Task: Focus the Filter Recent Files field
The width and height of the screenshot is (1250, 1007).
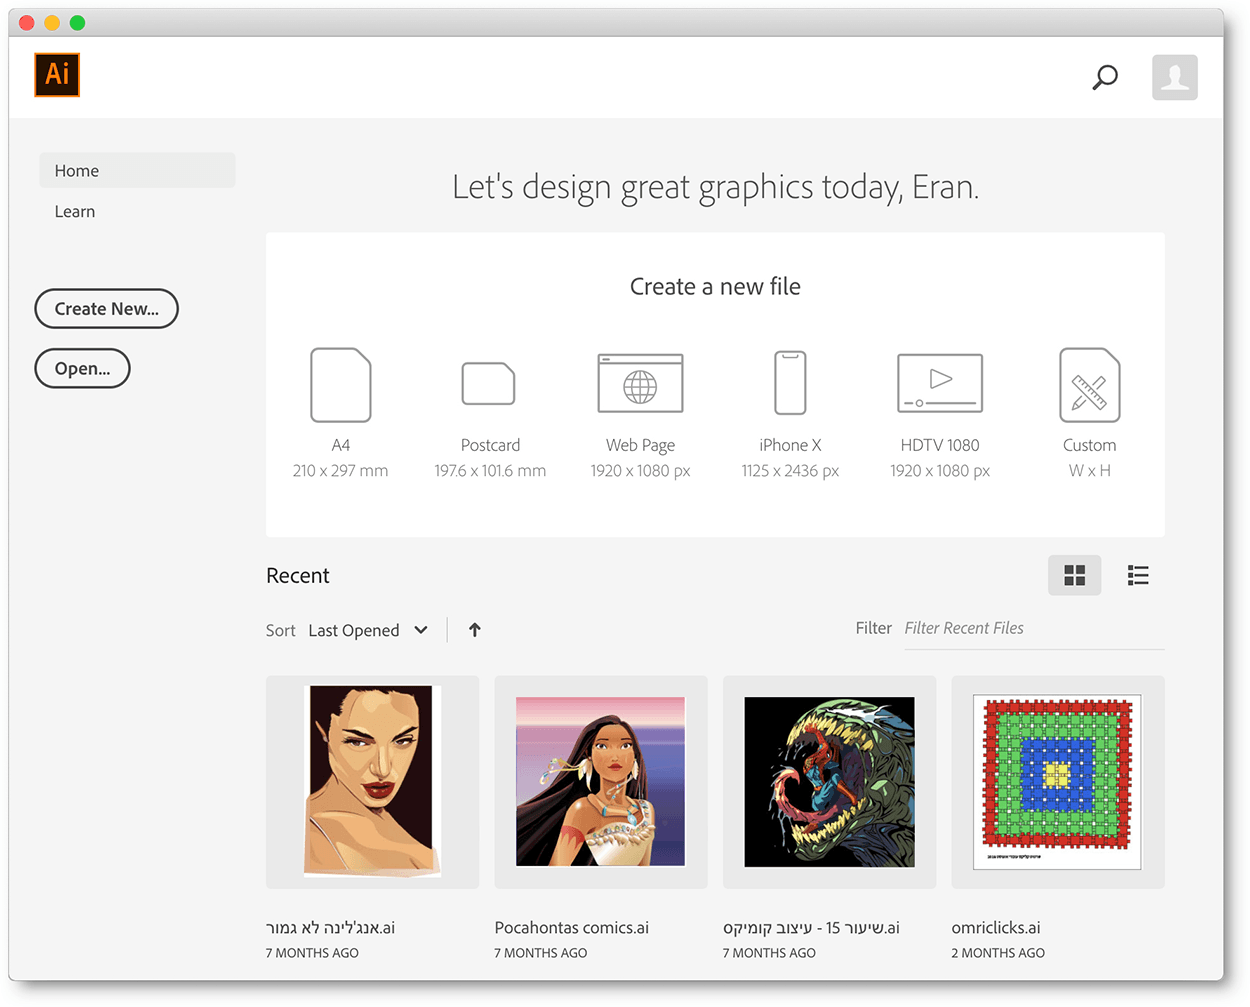Action: [1034, 629]
